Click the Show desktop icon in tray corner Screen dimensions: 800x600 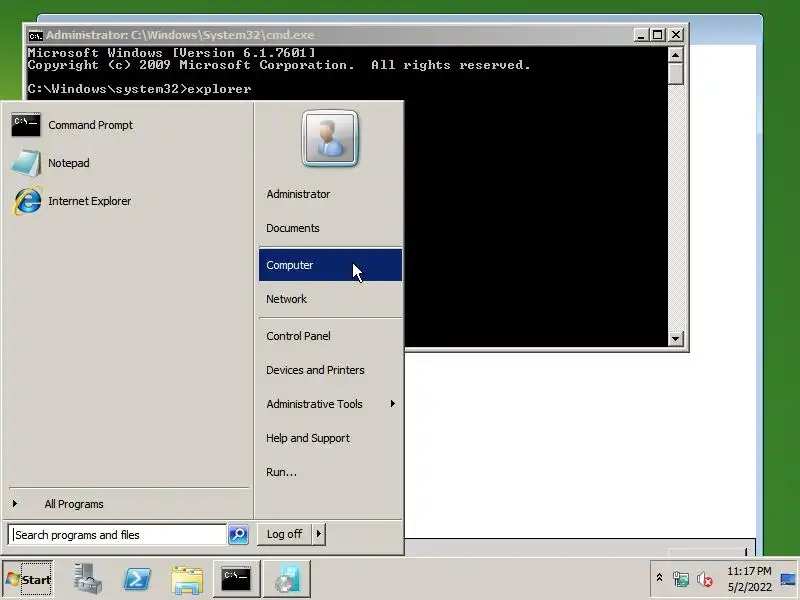click(788, 579)
